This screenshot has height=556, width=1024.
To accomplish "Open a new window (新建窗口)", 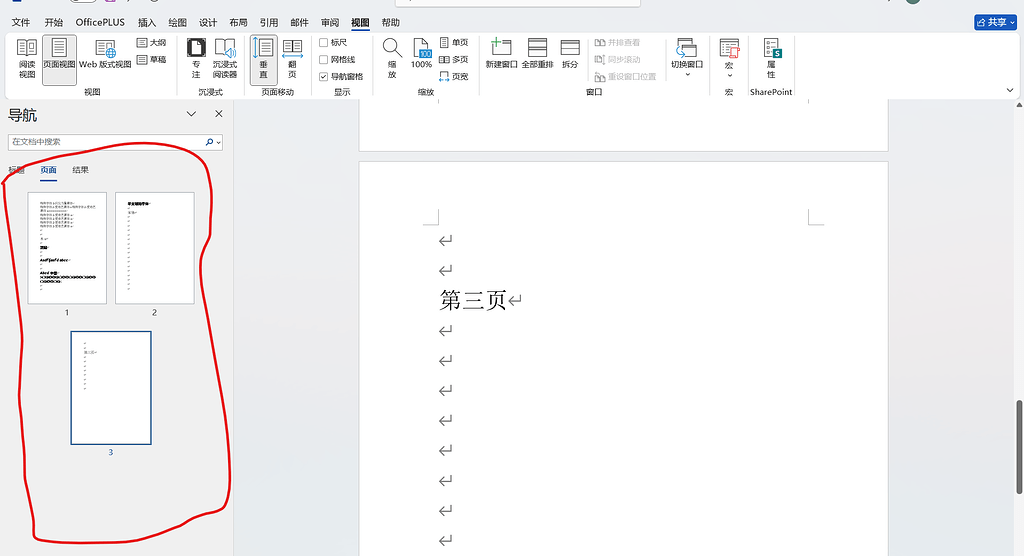I will 502,54.
